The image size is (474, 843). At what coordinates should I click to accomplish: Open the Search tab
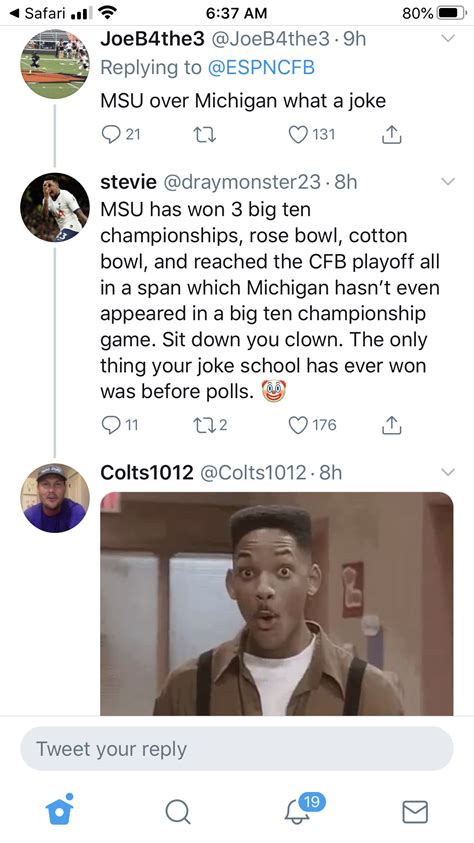pyautogui.click(x=178, y=811)
